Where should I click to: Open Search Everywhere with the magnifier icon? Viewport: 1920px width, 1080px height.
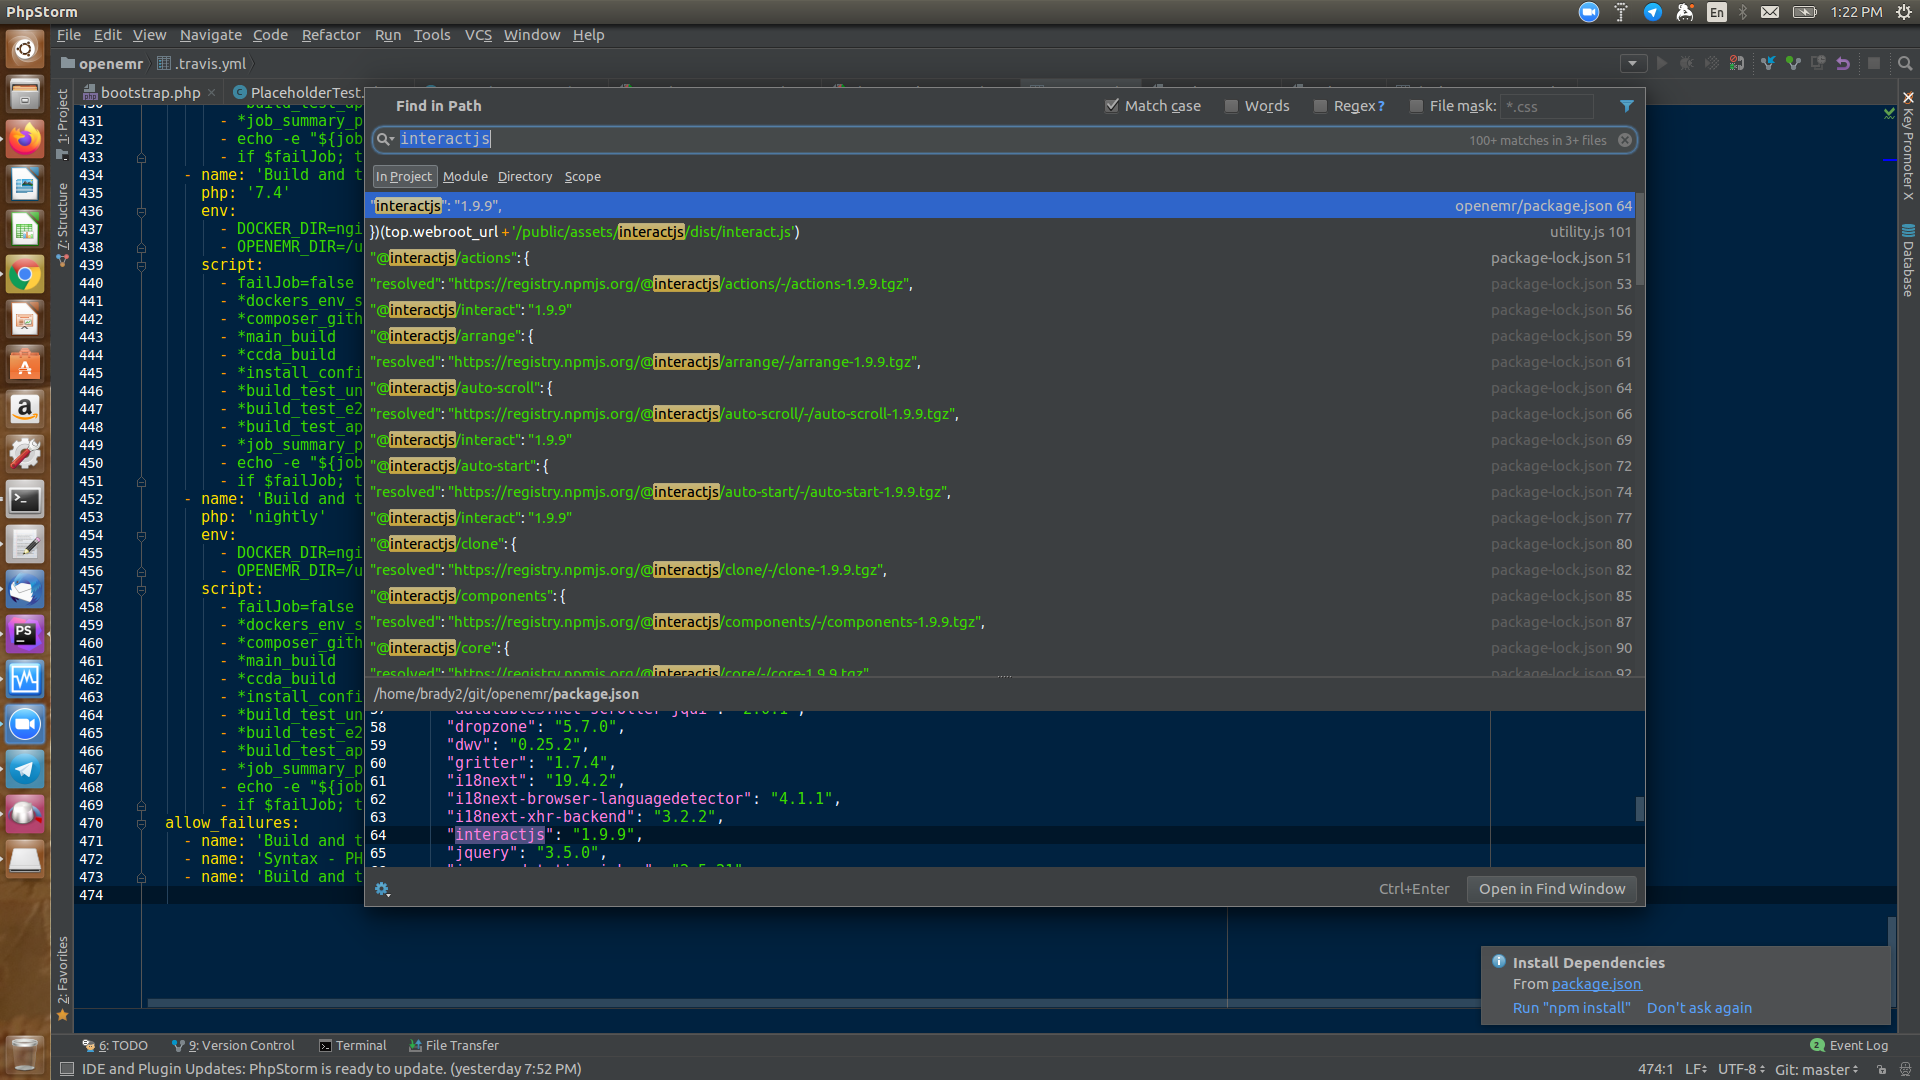[1905, 62]
